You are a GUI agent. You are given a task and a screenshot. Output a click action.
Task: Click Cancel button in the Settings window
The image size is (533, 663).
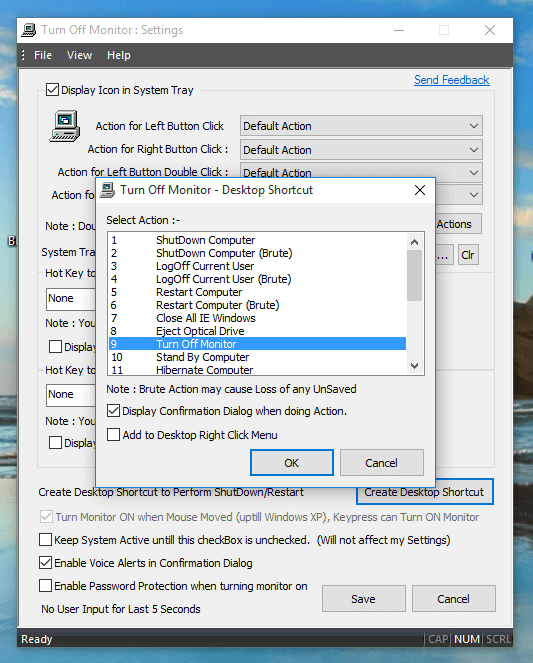pyautogui.click(x=454, y=599)
